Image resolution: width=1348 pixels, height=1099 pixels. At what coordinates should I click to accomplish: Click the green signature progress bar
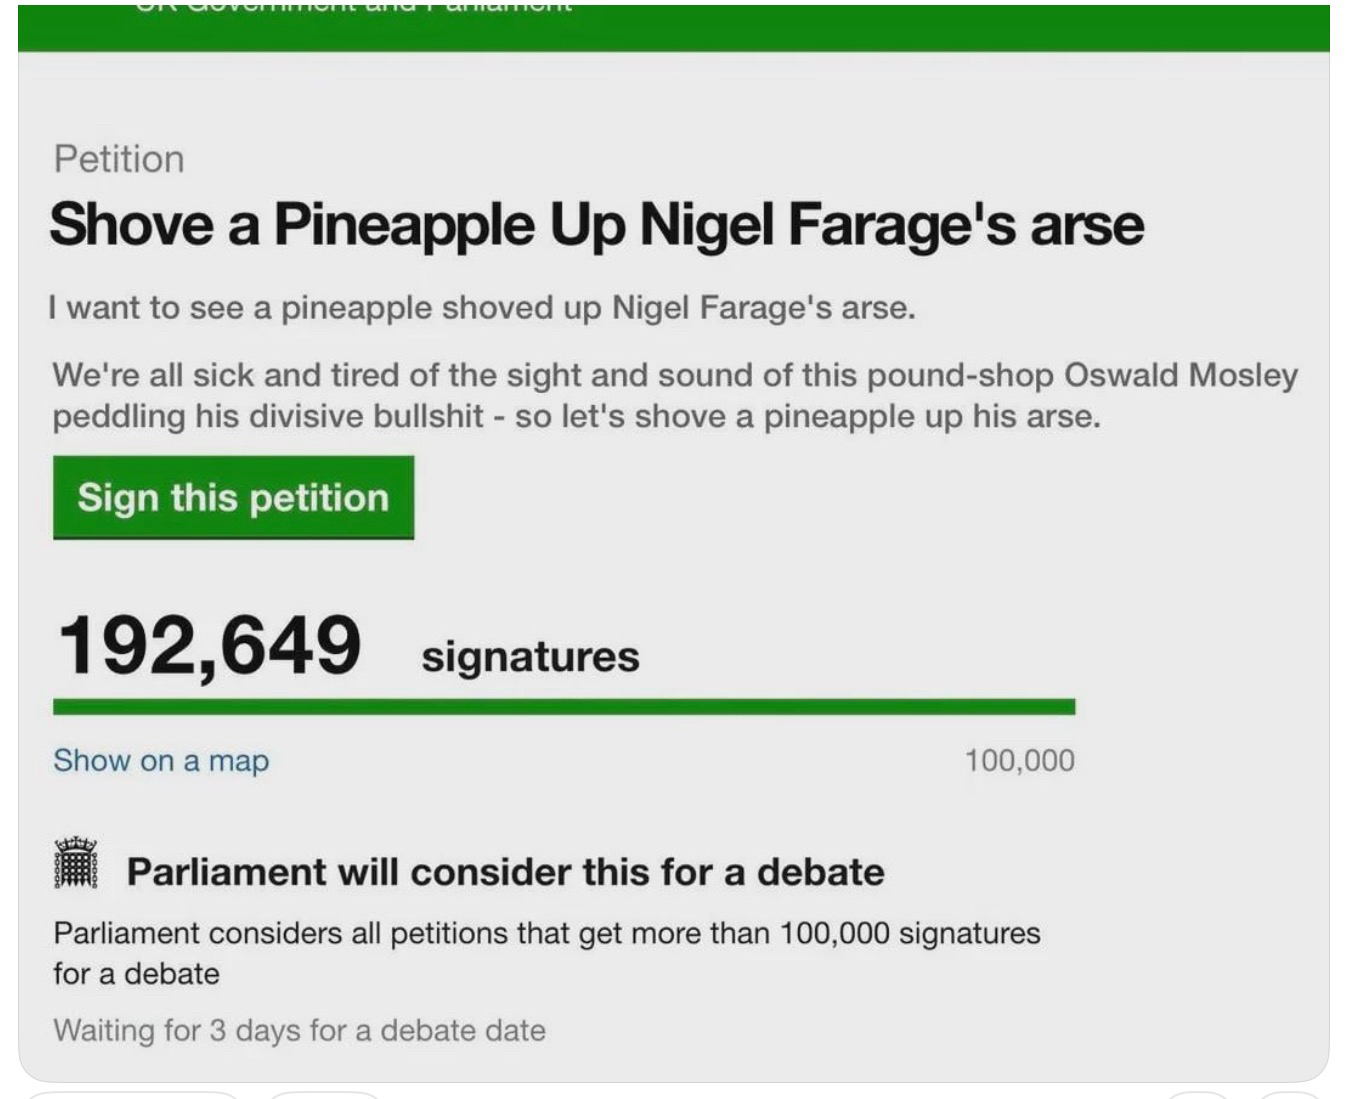(x=564, y=707)
